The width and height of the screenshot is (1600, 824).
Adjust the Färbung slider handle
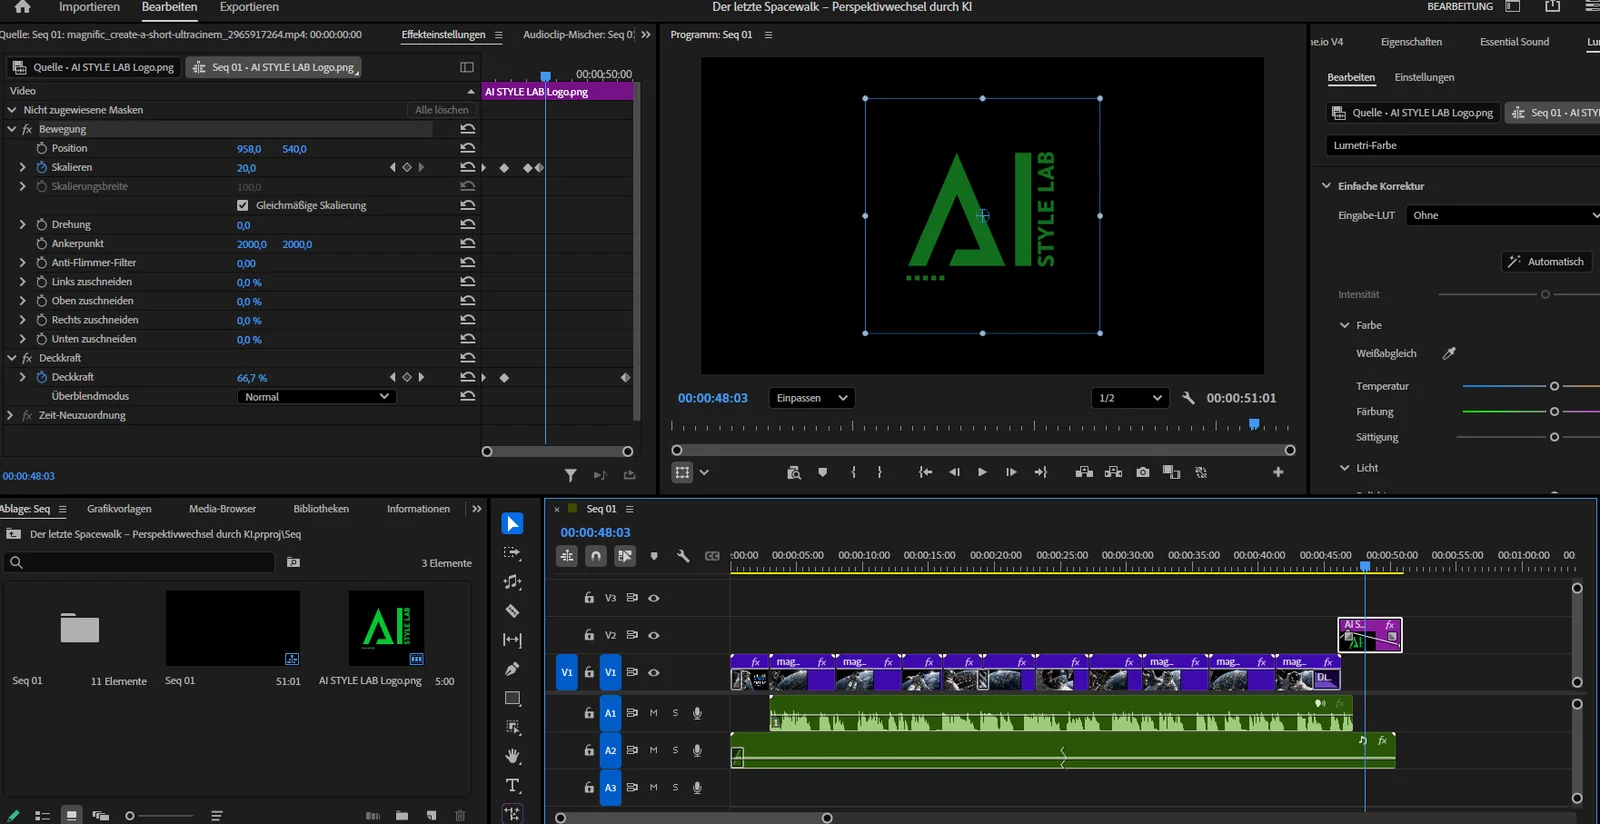[1554, 412]
